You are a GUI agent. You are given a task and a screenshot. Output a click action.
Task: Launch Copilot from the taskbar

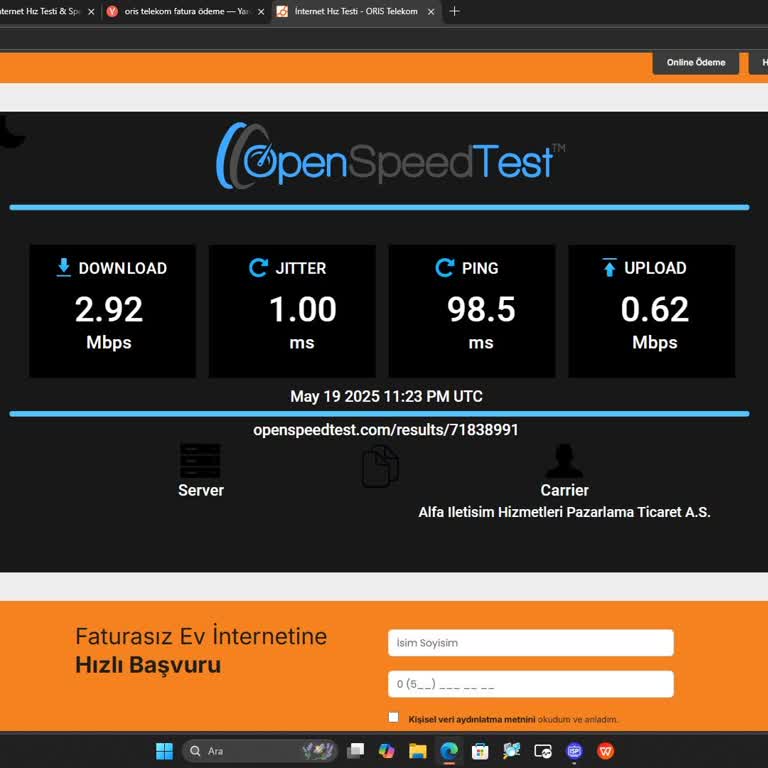point(386,751)
